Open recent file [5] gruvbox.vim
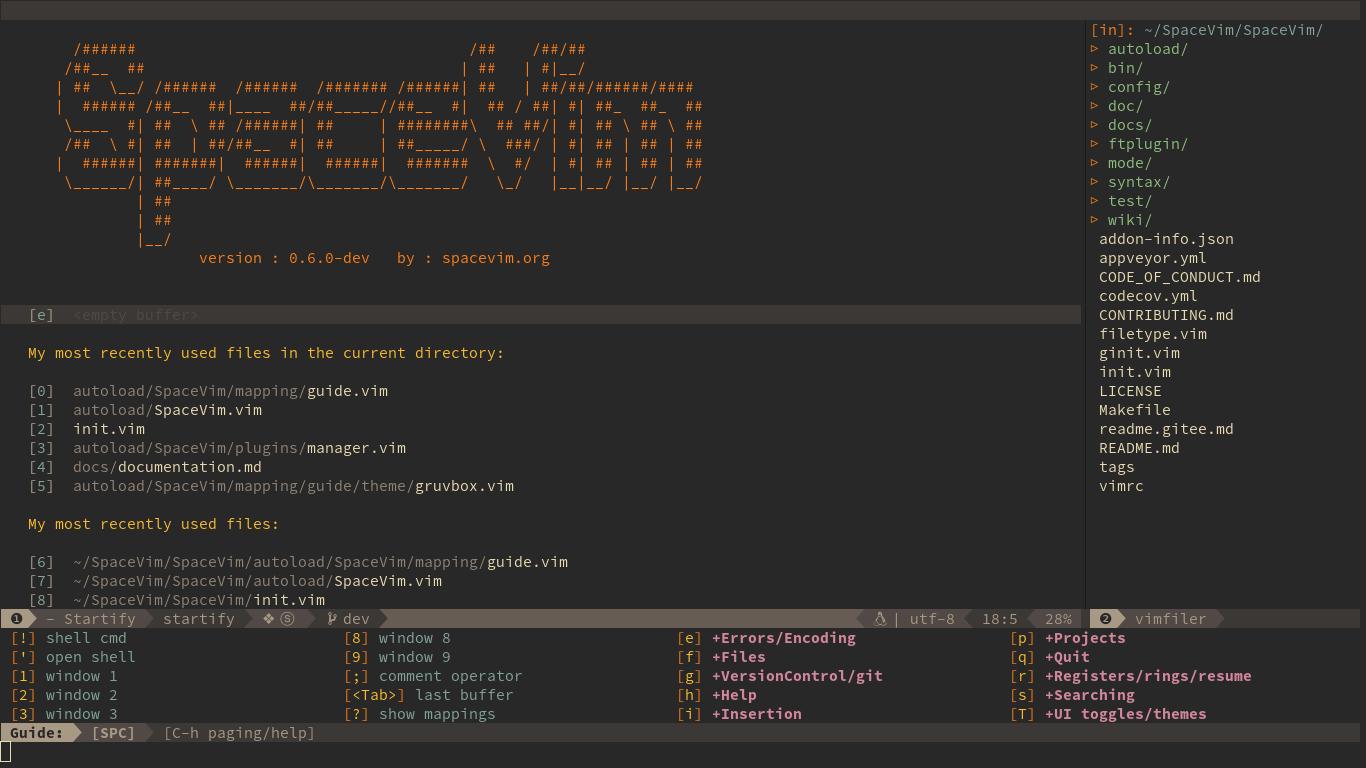Viewport: 1366px width, 768px height. click(271, 486)
